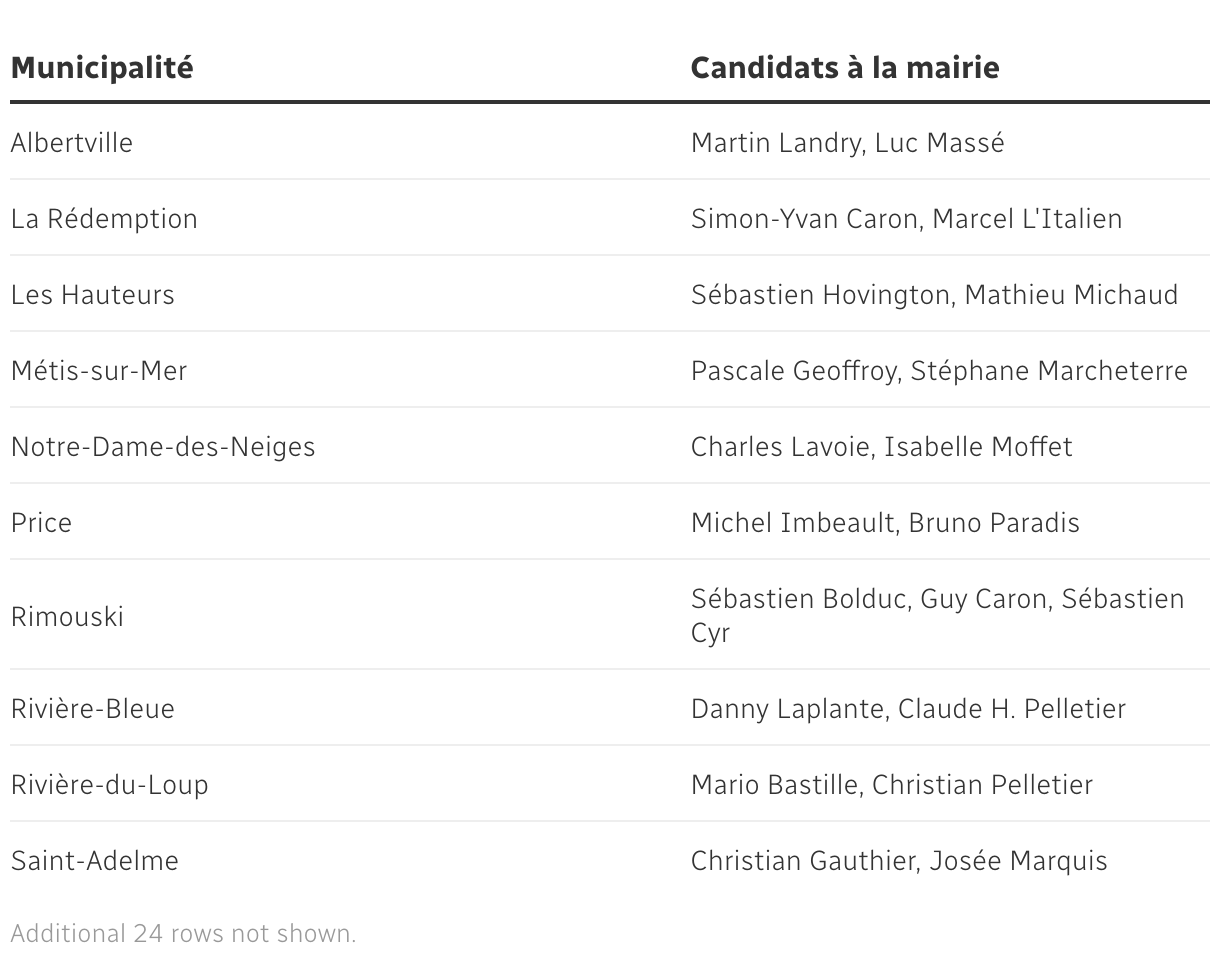
Task: Click the Mario Bastille, Christian Pelletier cell
Action: 892,785
